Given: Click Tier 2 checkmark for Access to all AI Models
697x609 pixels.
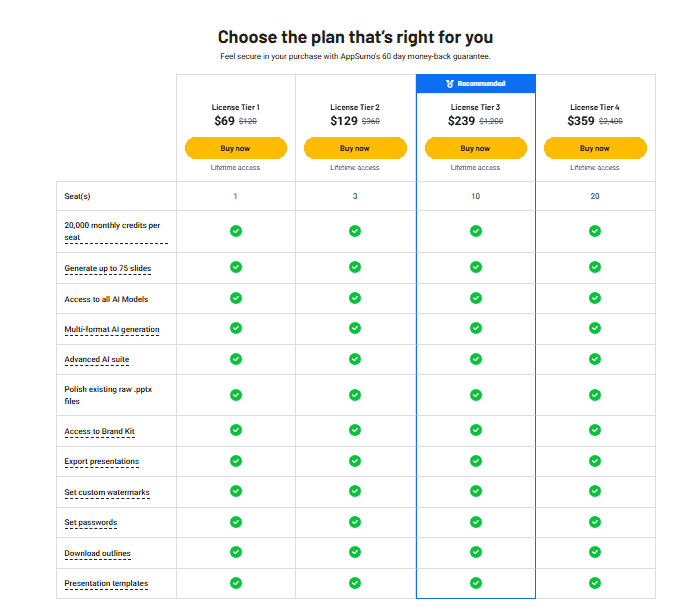Looking at the screenshot, I should pos(355,298).
